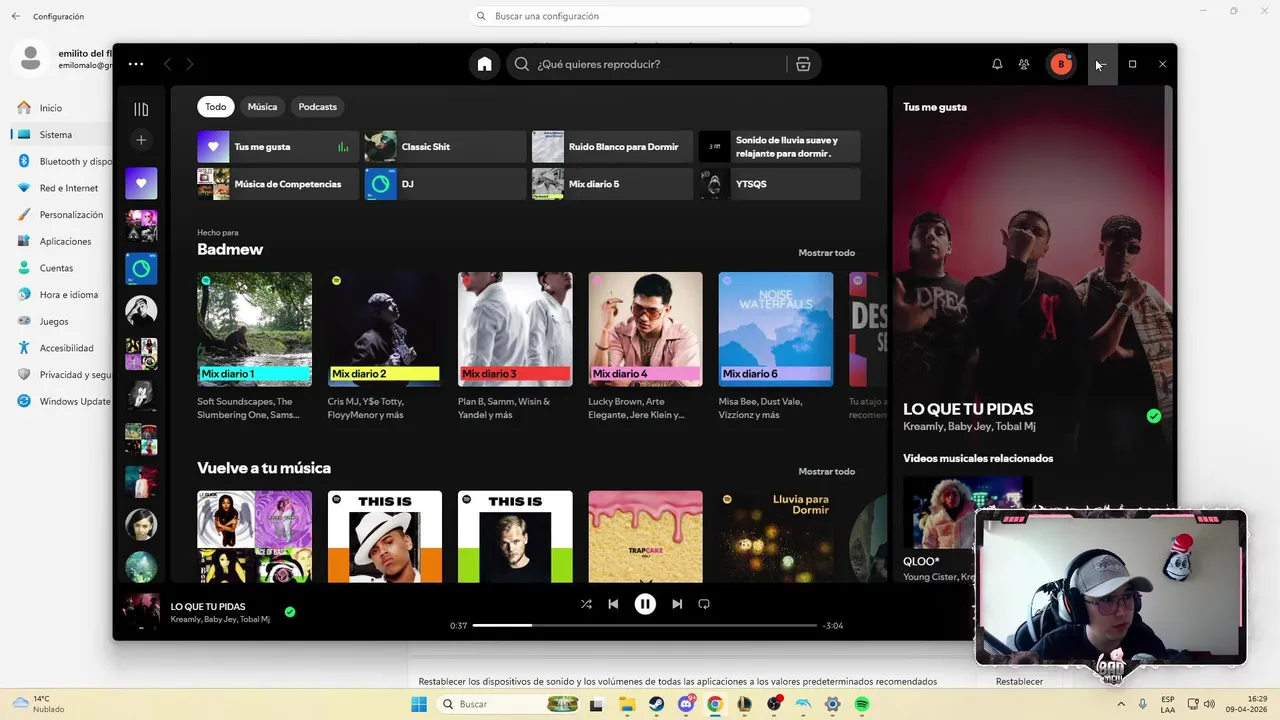This screenshot has height=720, width=1280.
Task: Open the YTSQS playlist tile
Action: click(x=779, y=184)
